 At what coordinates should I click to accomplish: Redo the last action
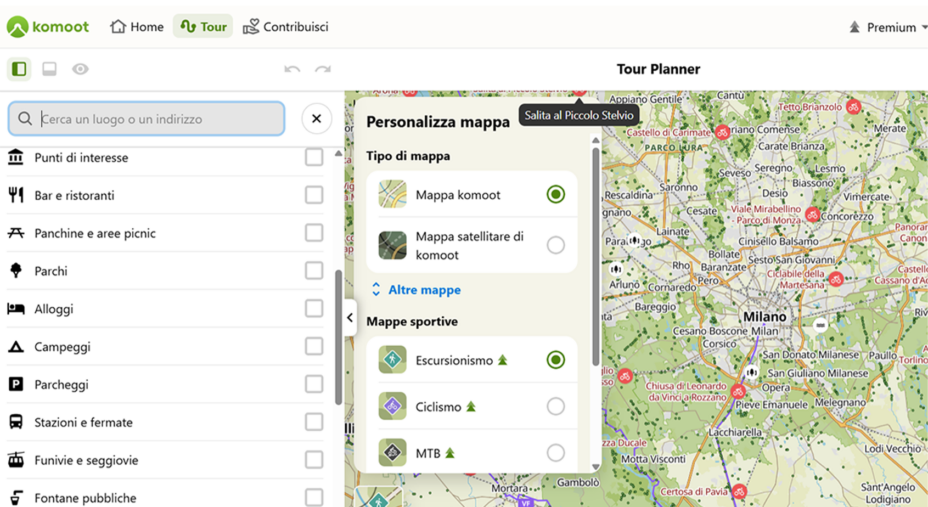pos(323,69)
